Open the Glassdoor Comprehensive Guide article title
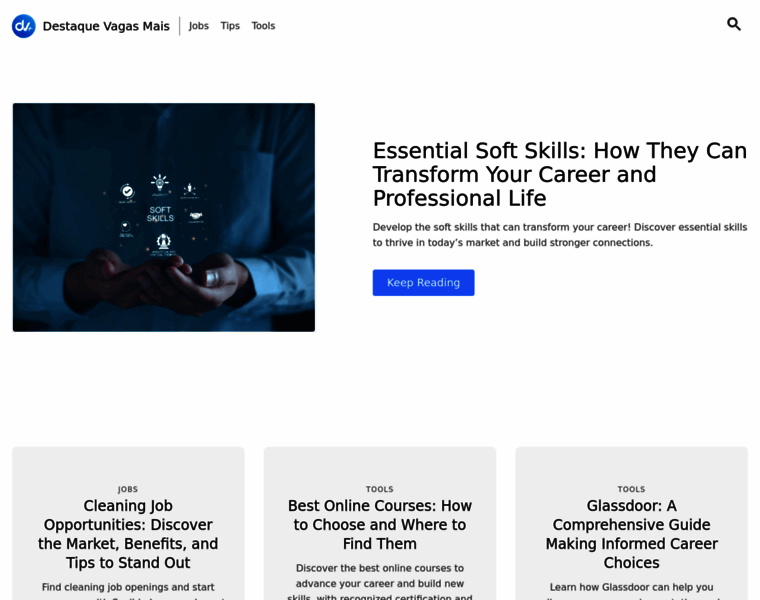Screen dimensions: 760x600 tap(632, 534)
